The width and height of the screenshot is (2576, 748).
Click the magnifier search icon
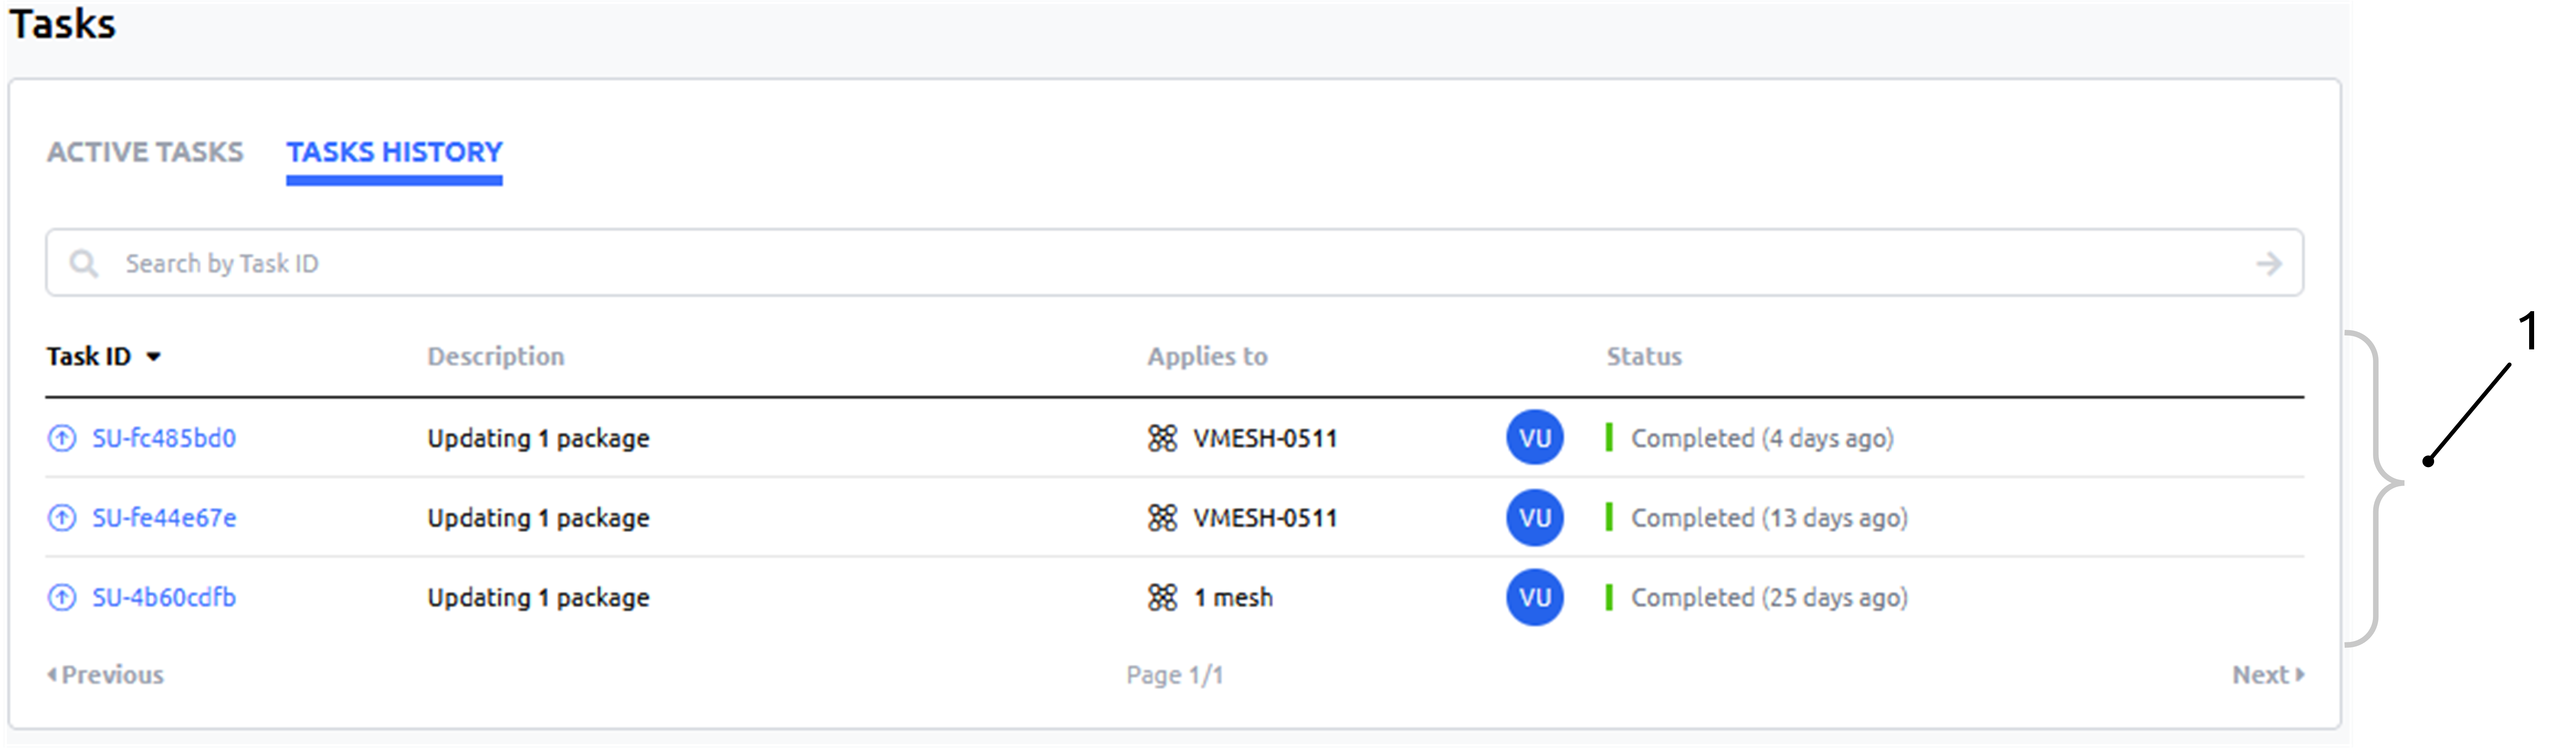[84, 264]
